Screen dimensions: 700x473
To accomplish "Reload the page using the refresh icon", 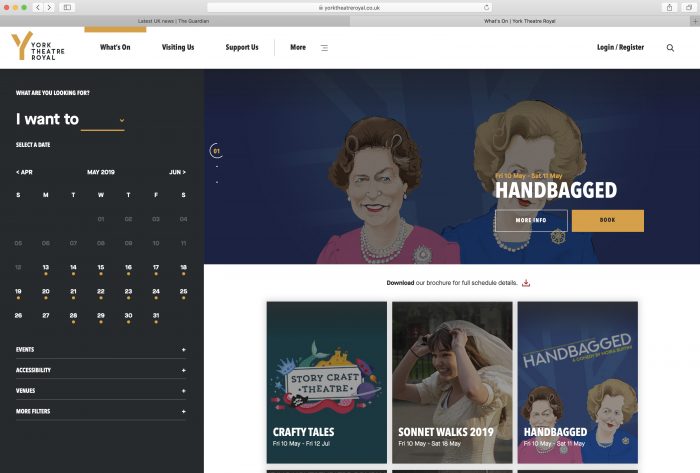I will 486,7.
